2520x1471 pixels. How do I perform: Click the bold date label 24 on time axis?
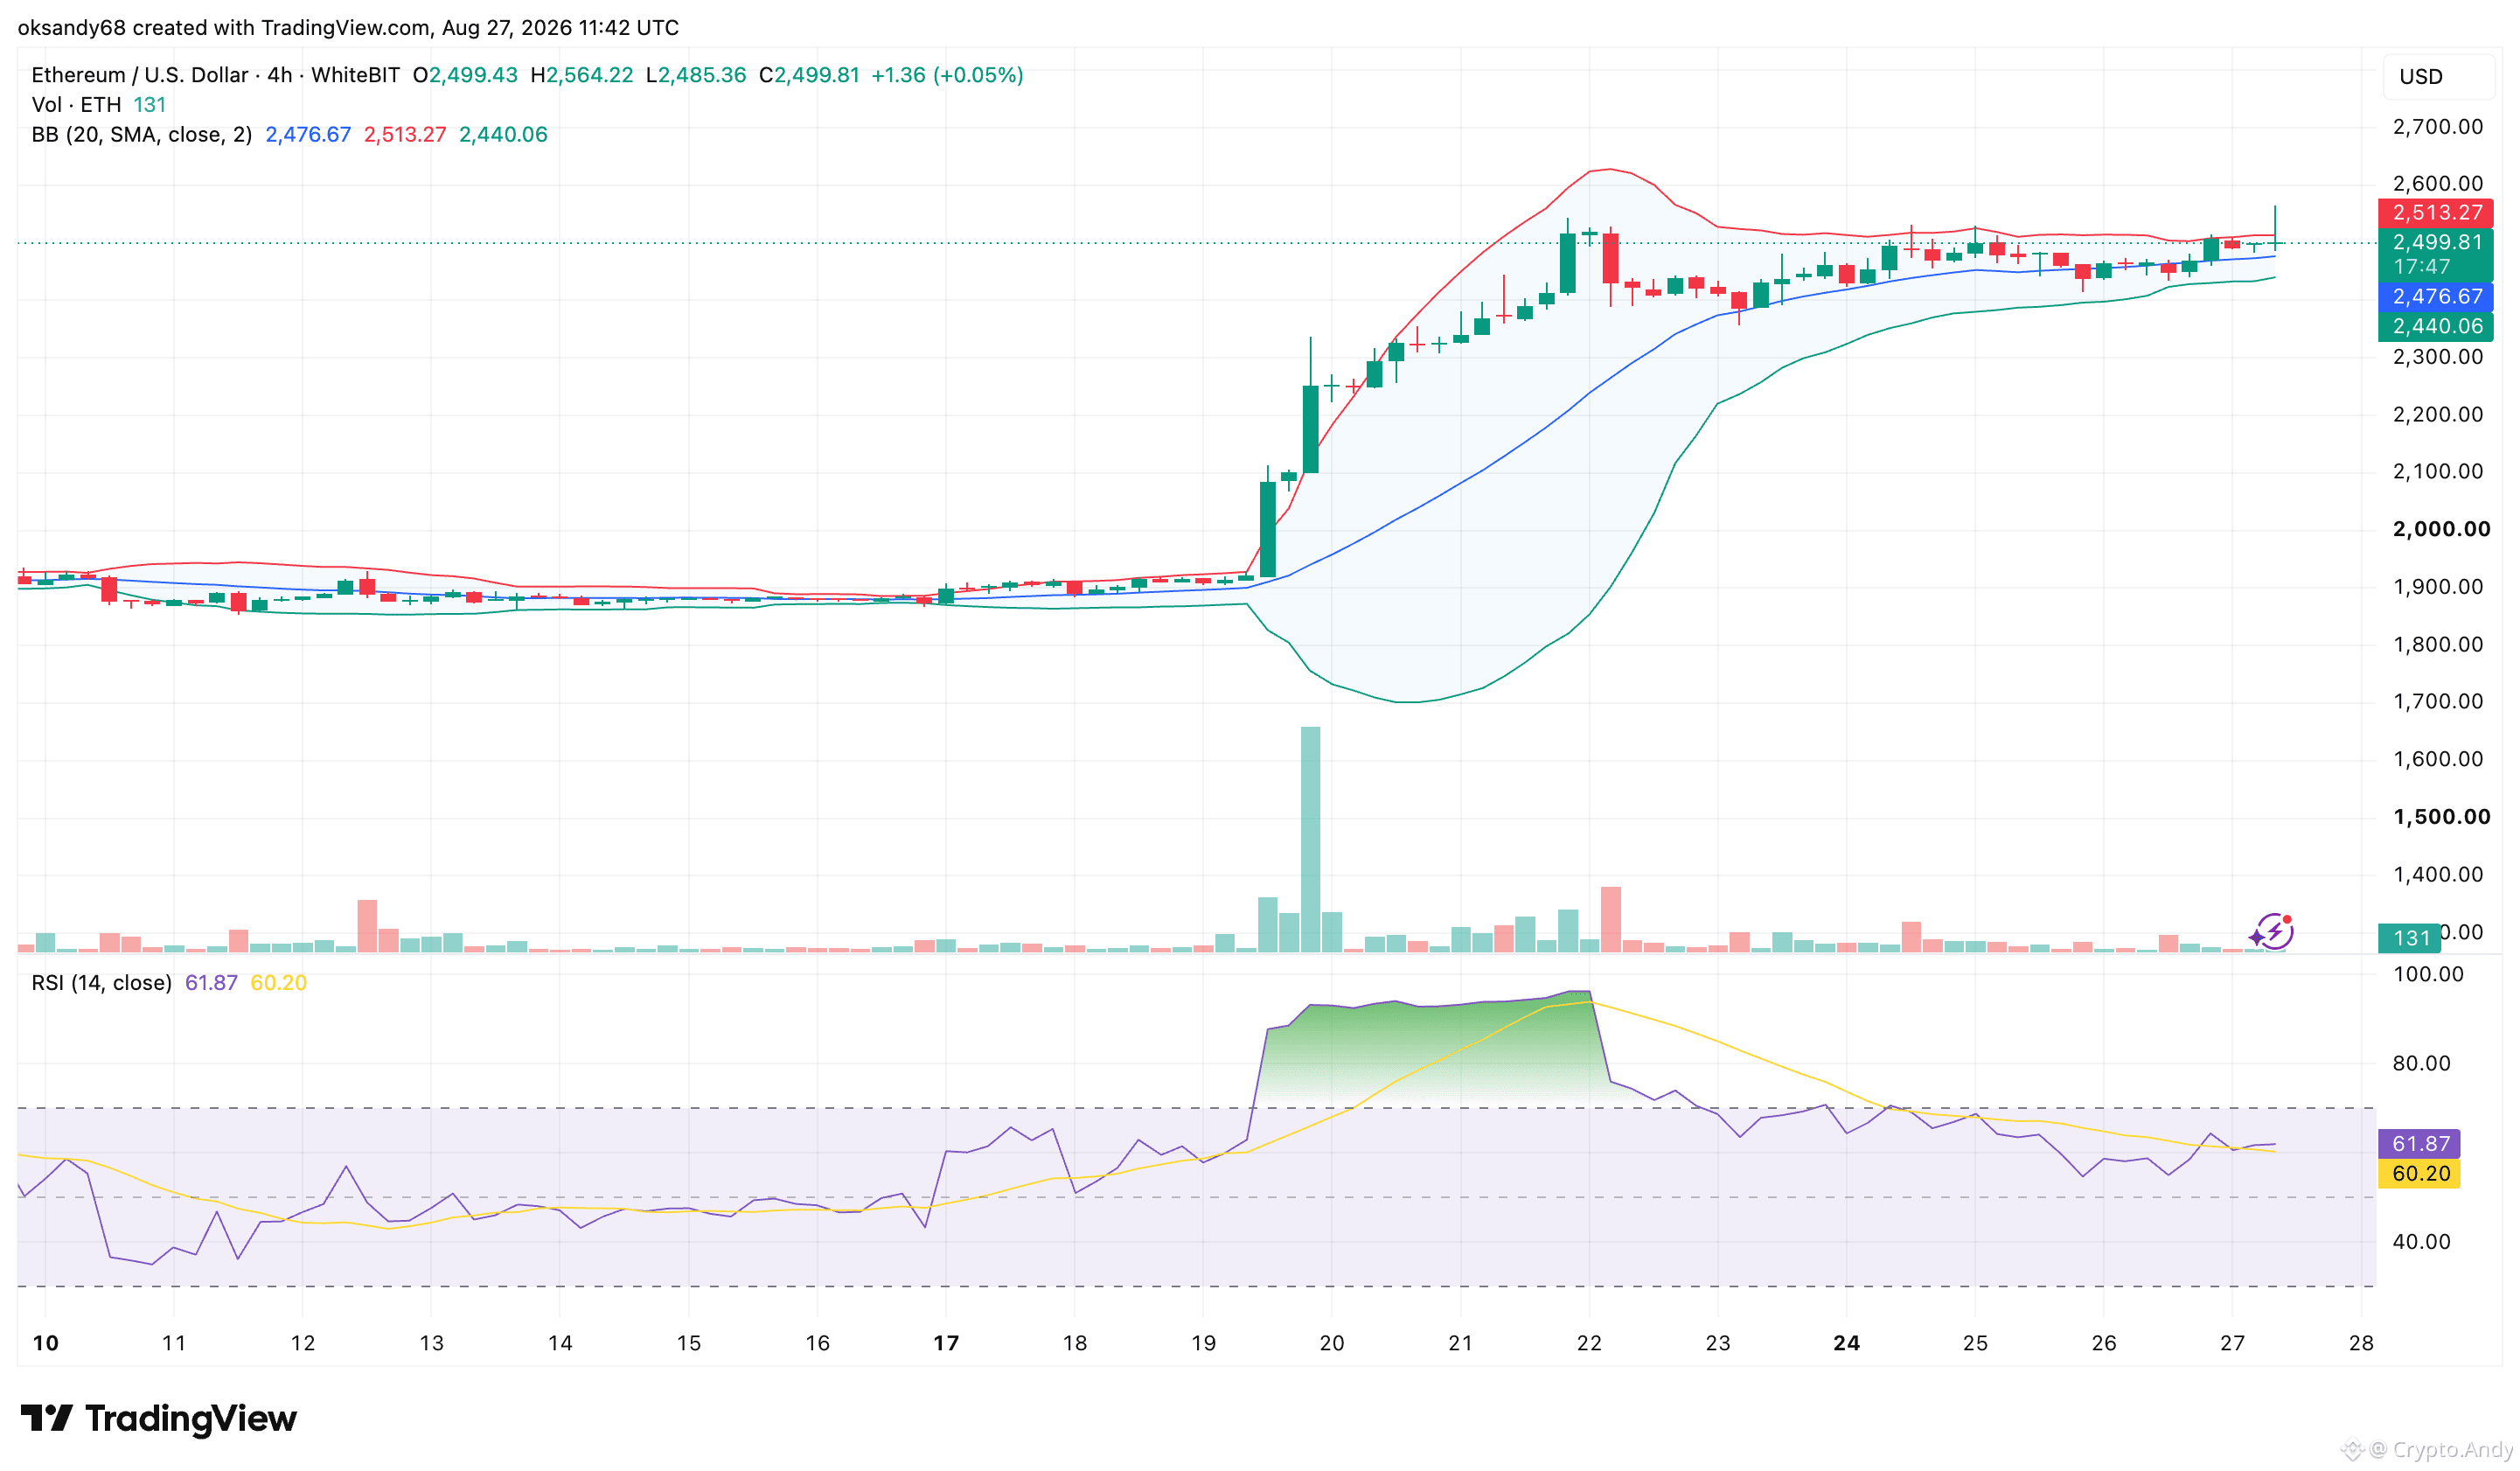pyautogui.click(x=1847, y=1343)
